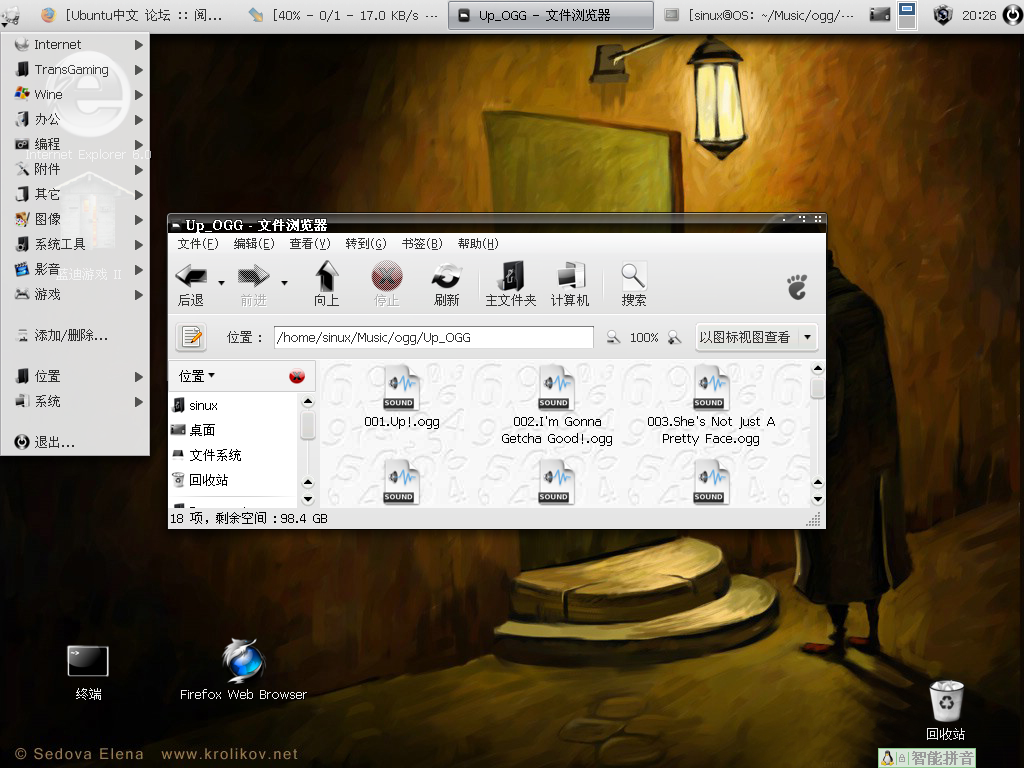The width and height of the screenshot is (1024, 768).
Task: Open the 主文件夹 home folder icon
Action: pyautogui.click(x=511, y=277)
